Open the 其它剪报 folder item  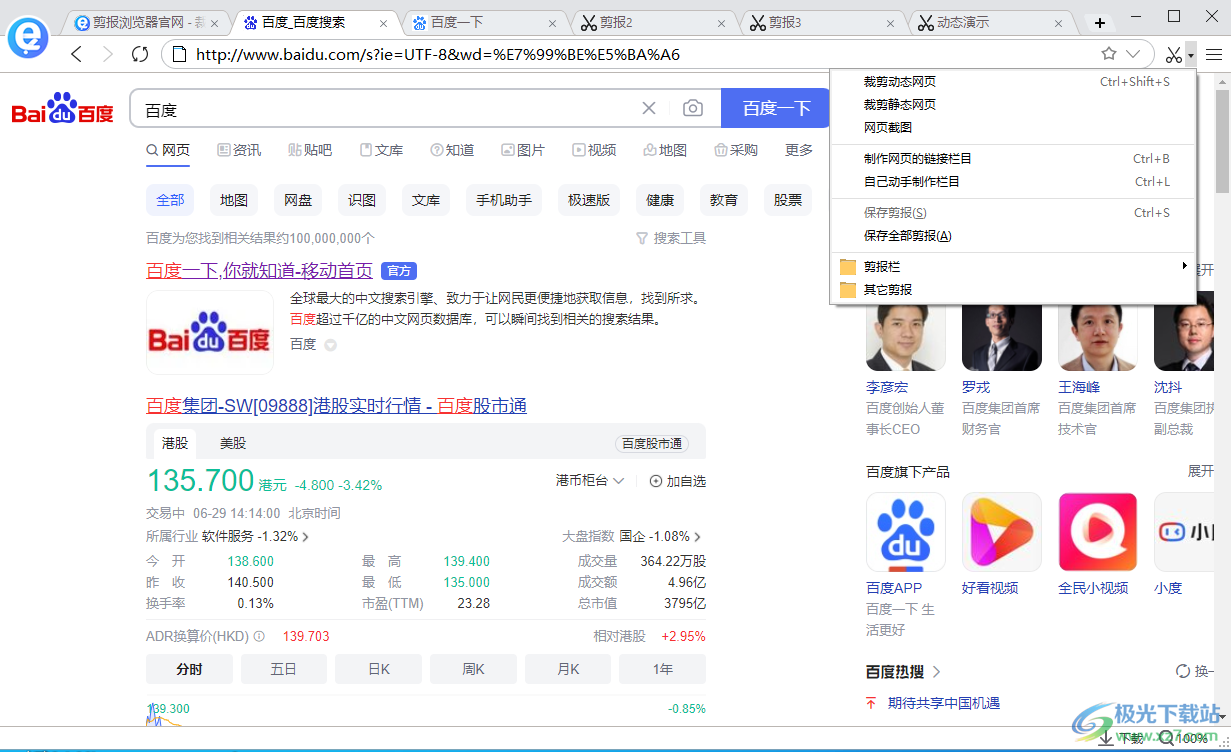pos(1013,289)
